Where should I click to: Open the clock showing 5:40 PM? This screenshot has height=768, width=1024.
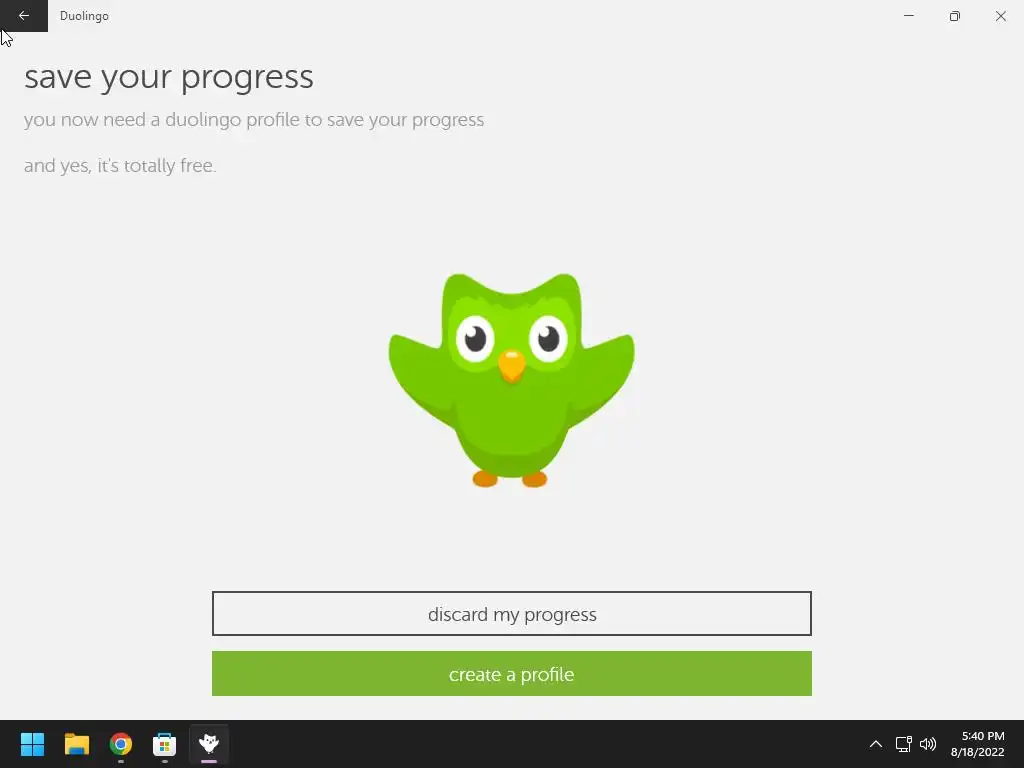tap(977, 744)
